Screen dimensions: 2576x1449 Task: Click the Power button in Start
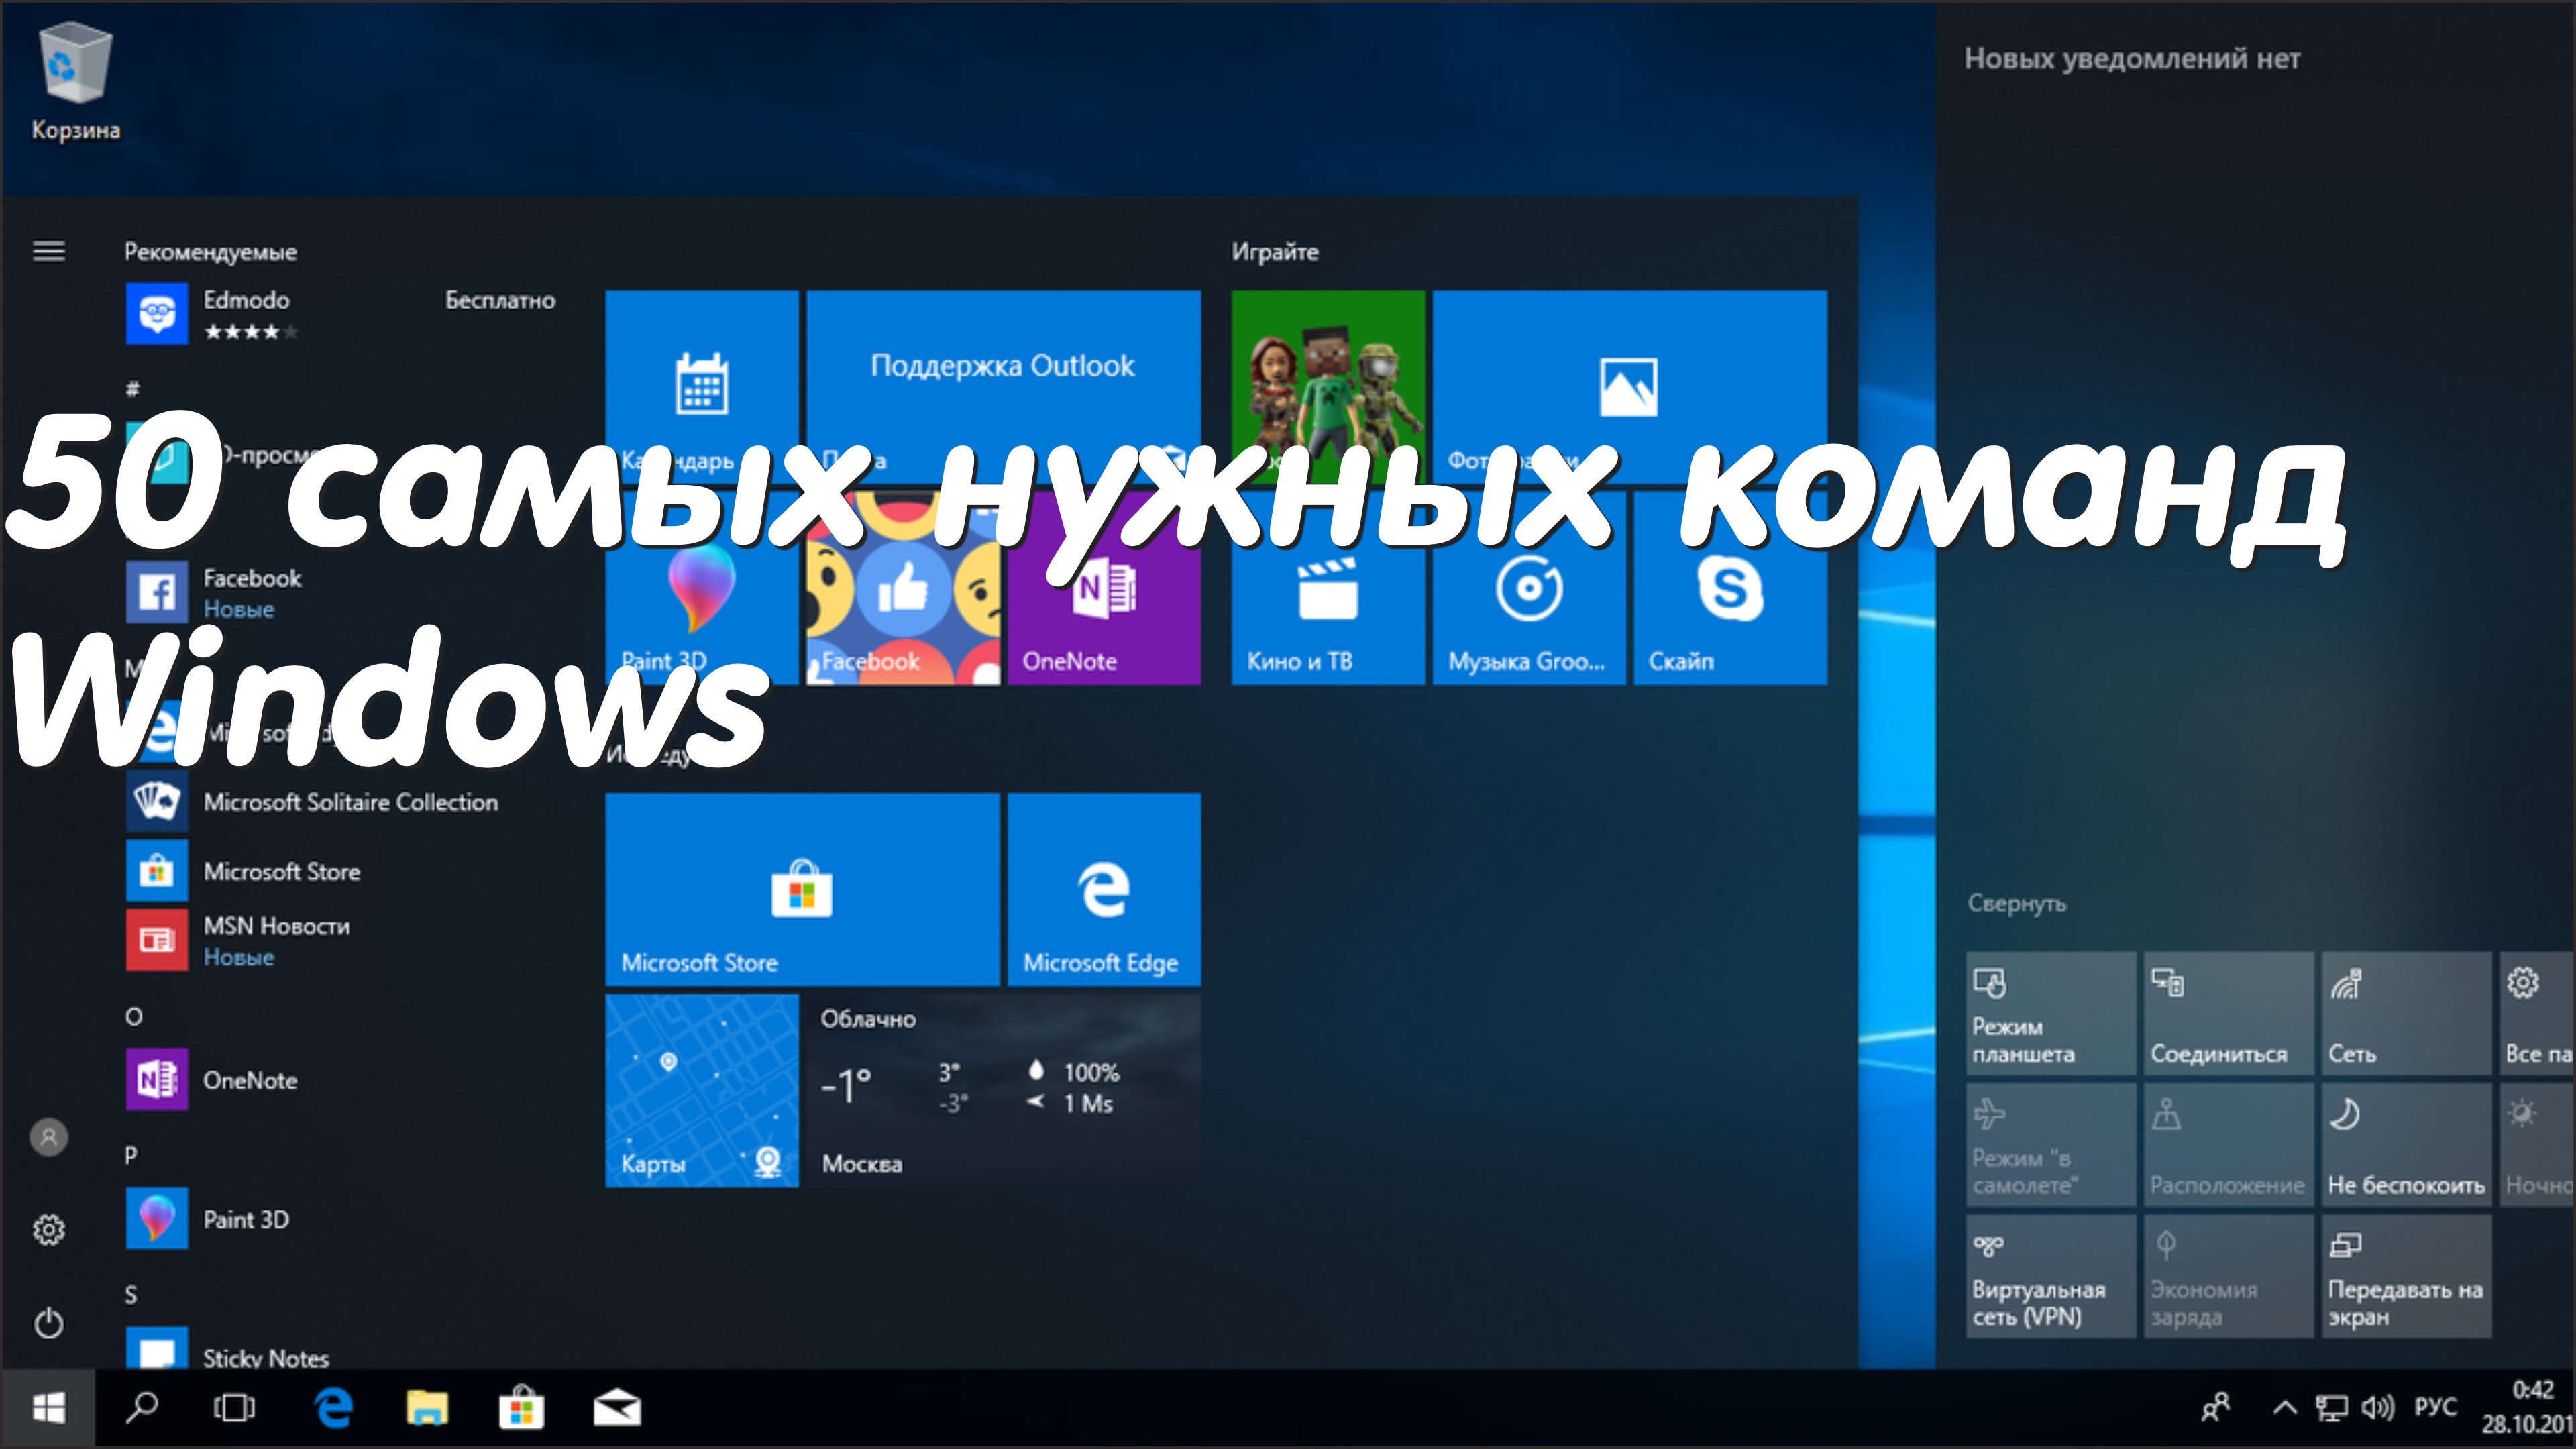point(49,1323)
